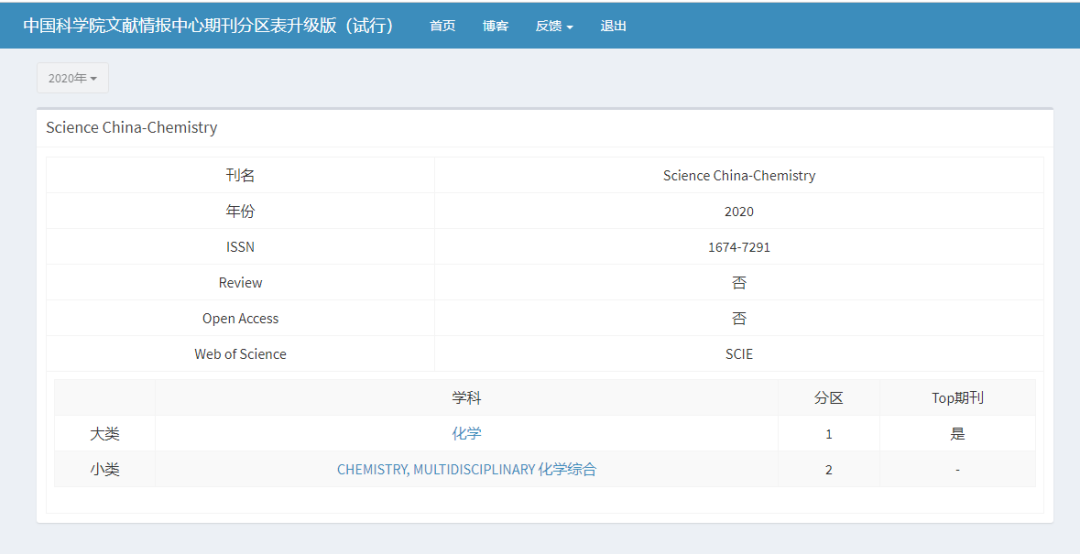Viewport: 1080px width, 554px height.
Task: Select the 否 value in the Open Access row
Action: coord(739,318)
